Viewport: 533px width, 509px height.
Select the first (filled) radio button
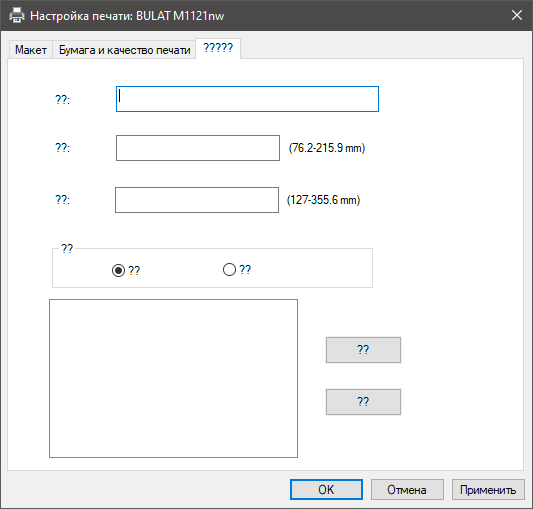[x=118, y=271]
